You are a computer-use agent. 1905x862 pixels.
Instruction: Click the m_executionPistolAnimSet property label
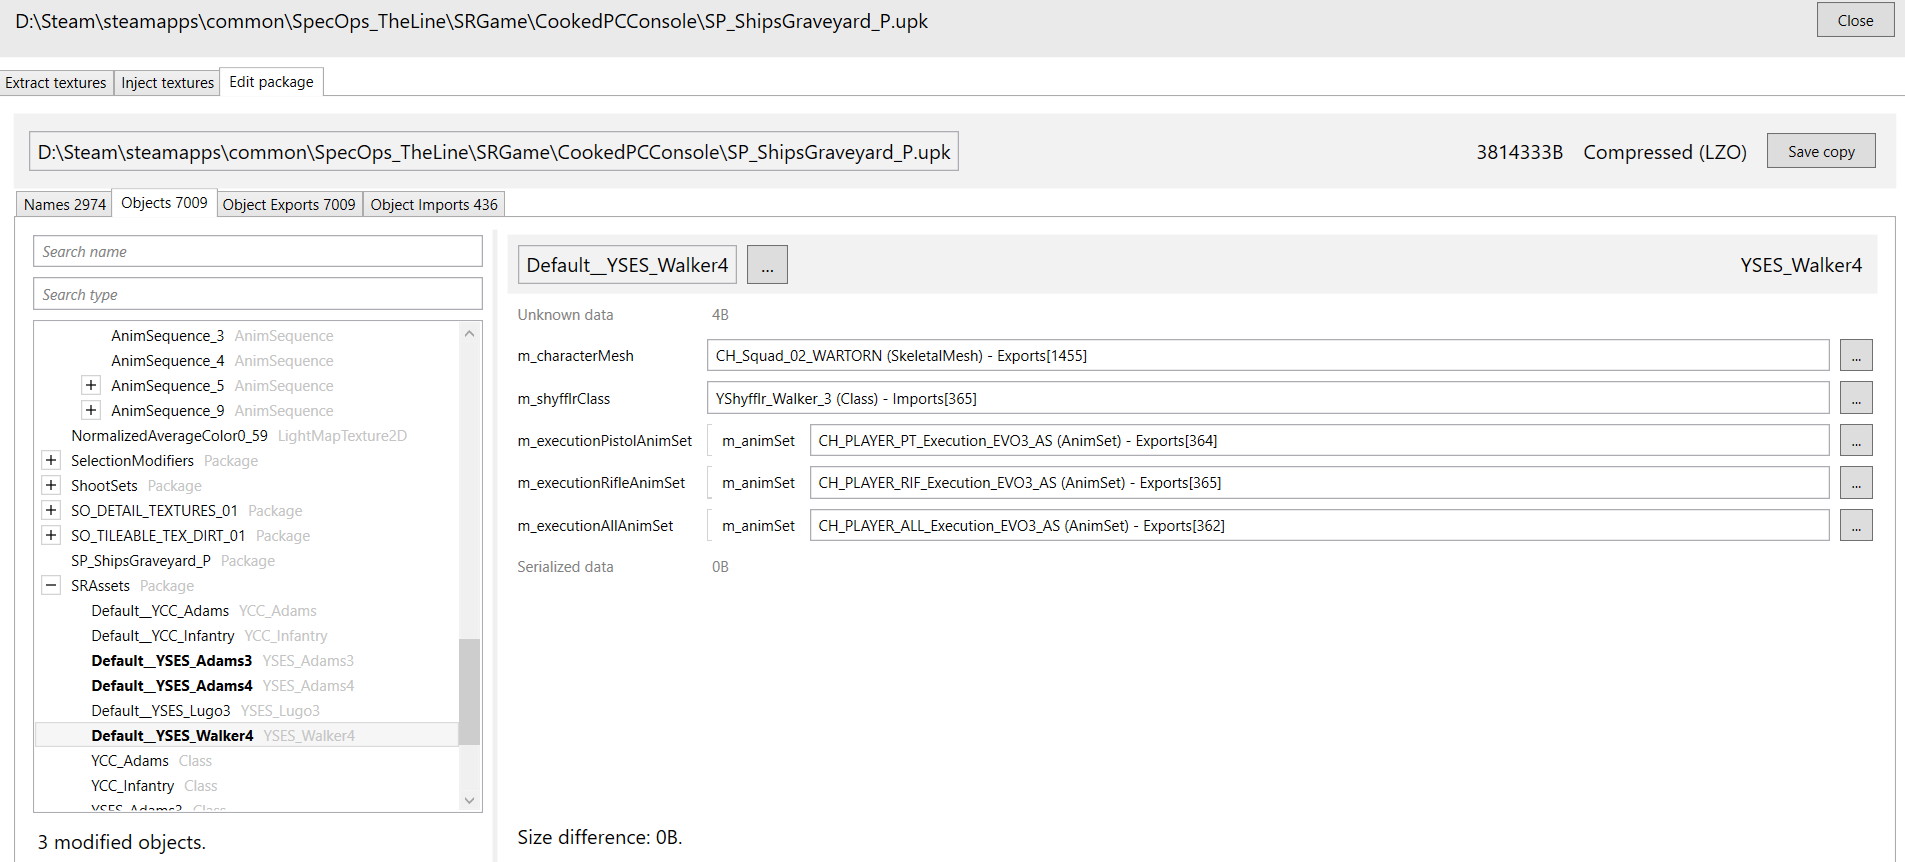pos(604,441)
